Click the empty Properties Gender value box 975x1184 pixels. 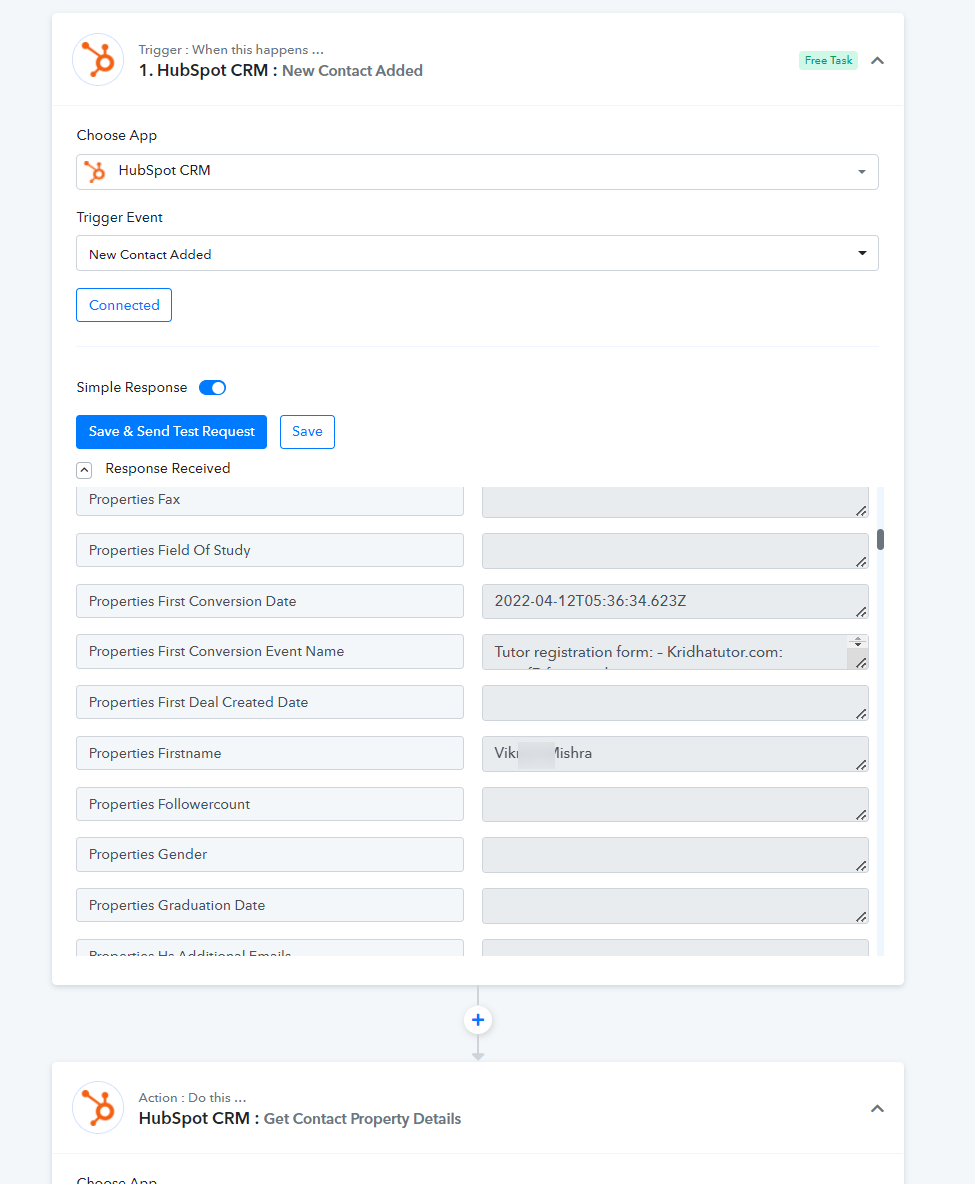(x=675, y=855)
